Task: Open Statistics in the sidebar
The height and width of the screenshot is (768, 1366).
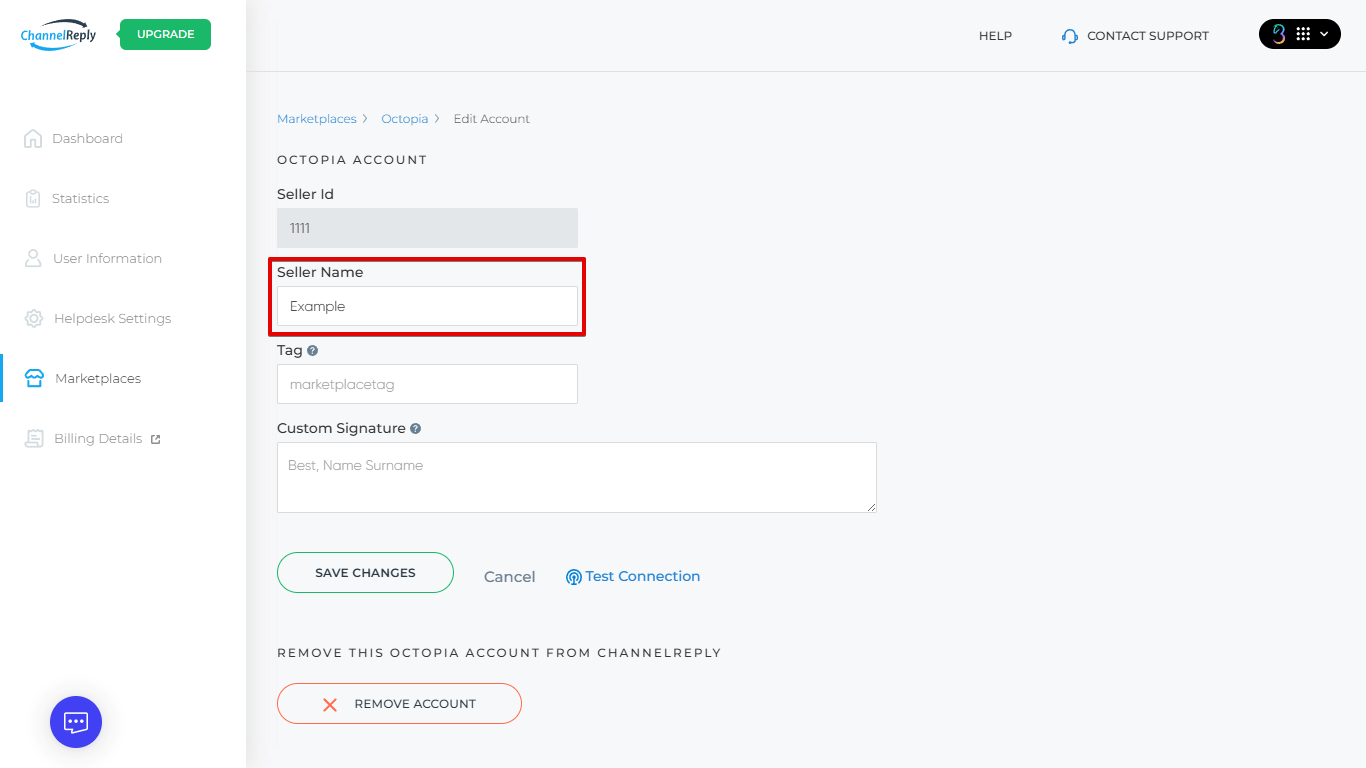Action: coord(80,198)
